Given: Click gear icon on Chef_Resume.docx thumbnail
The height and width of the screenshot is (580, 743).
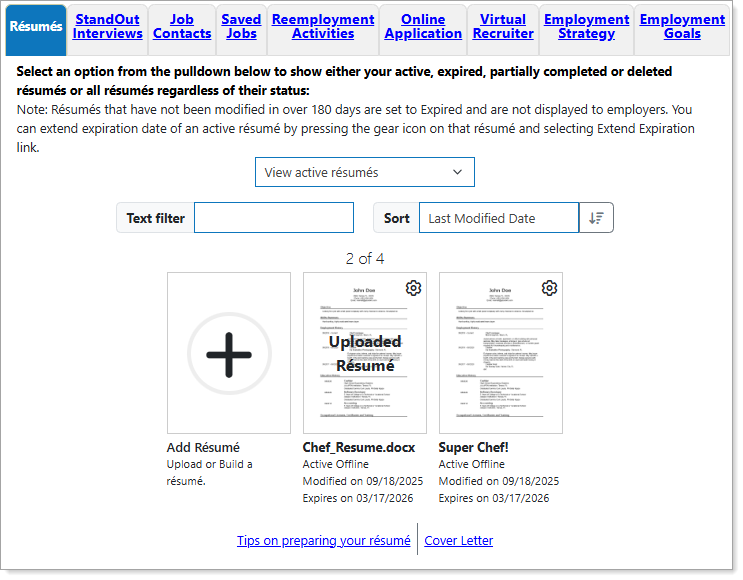Looking at the screenshot, I should 413,288.
